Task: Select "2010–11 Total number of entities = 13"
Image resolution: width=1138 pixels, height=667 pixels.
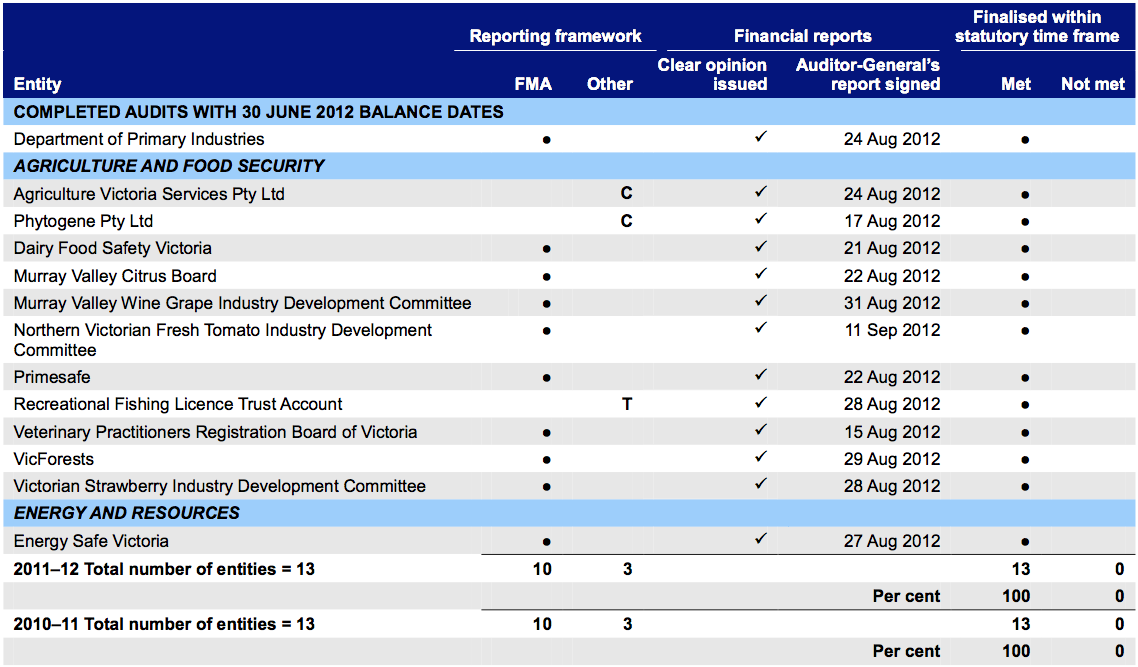Action: [x=164, y=625]
